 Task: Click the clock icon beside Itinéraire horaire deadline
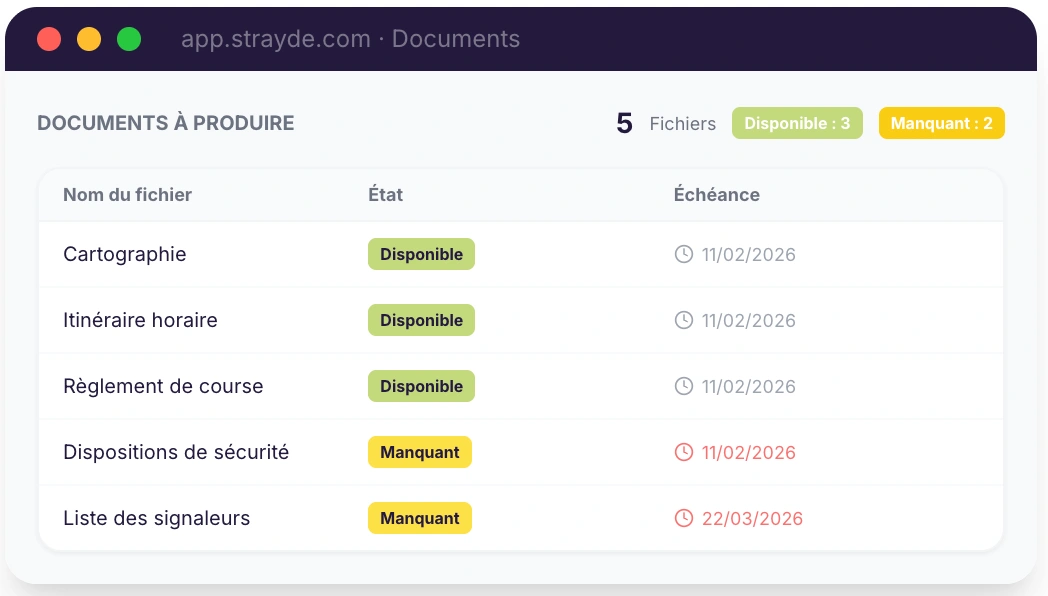684,320
